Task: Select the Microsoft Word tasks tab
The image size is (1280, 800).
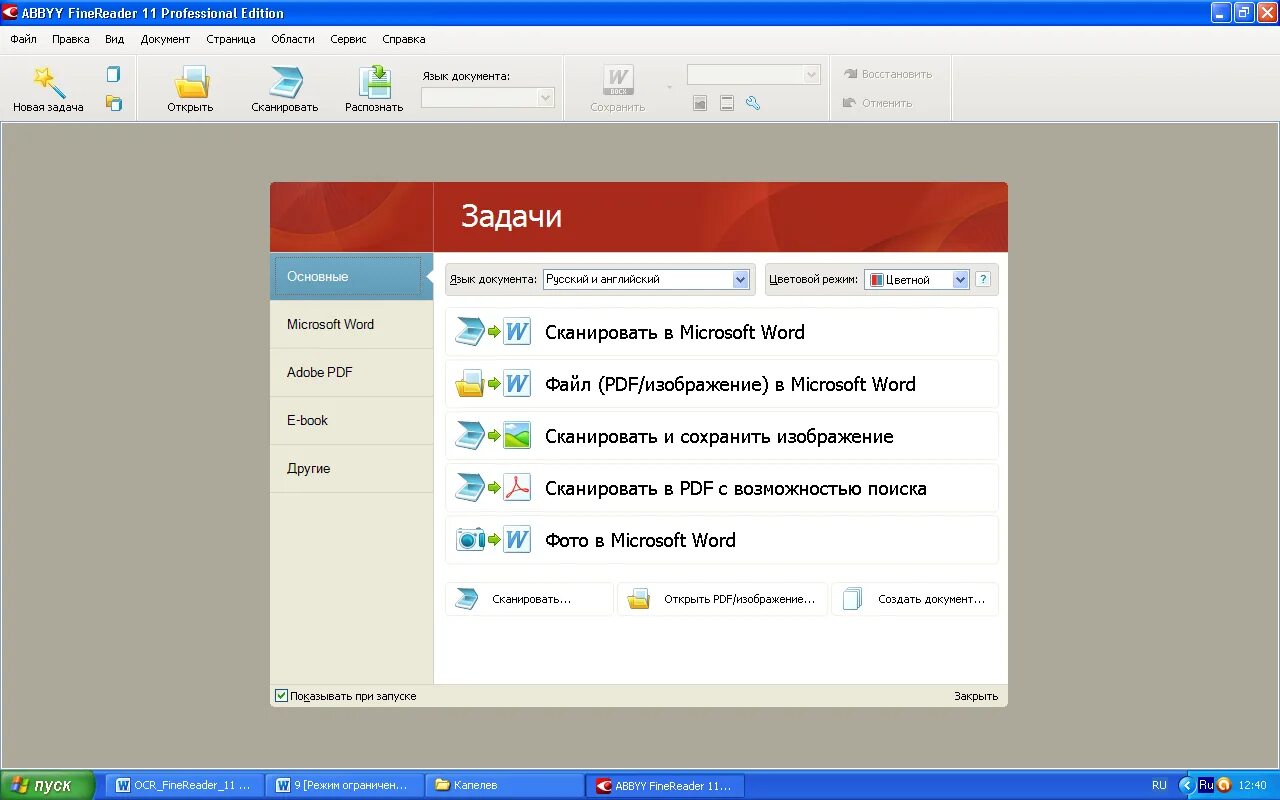Action: (351, 324)
